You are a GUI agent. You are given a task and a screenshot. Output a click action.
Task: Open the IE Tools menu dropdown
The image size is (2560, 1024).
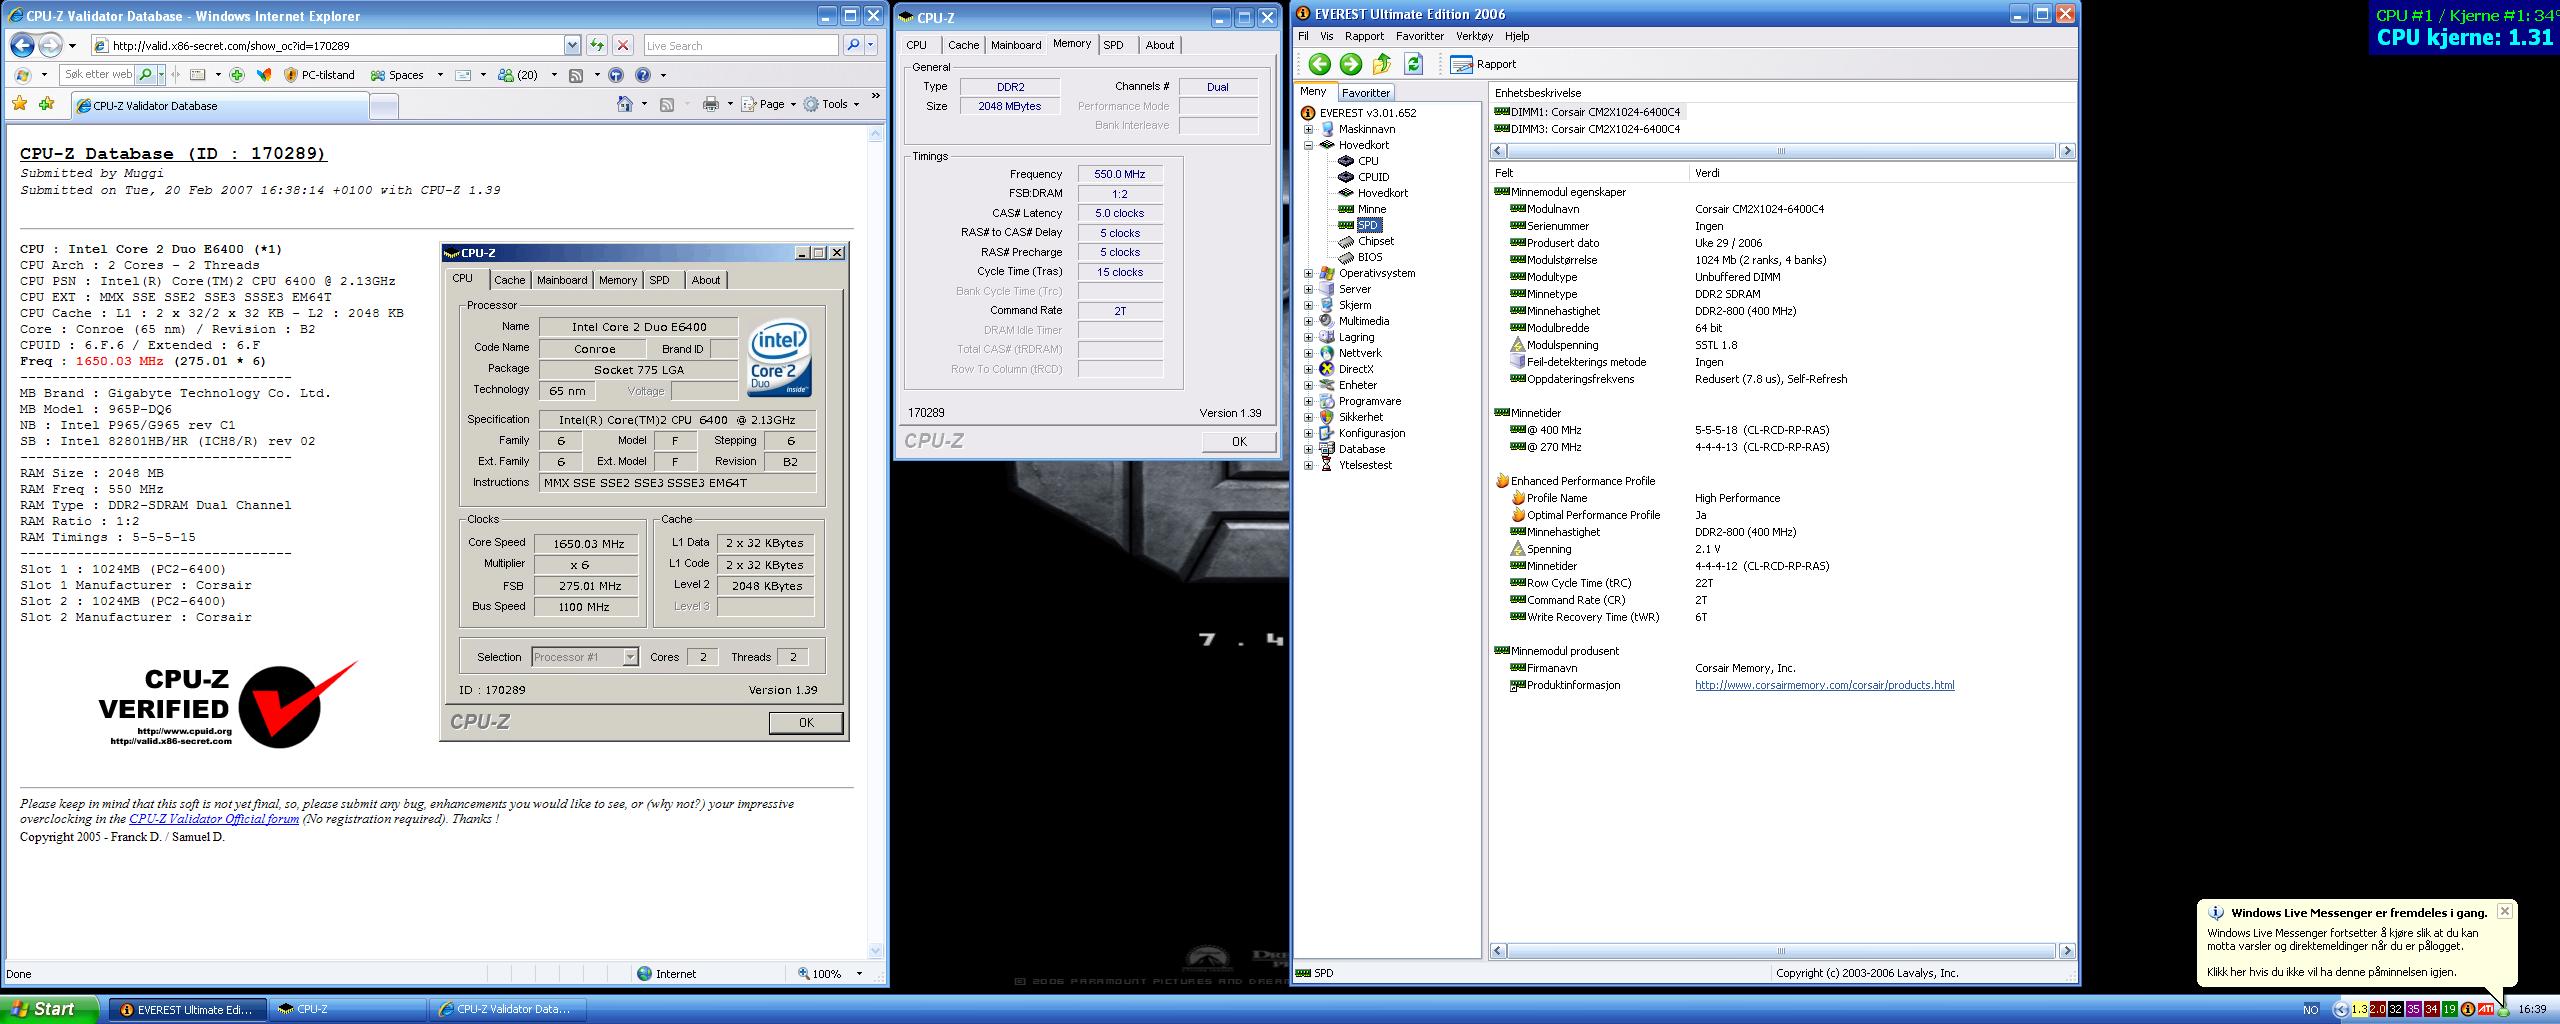(x=831, y=104)
